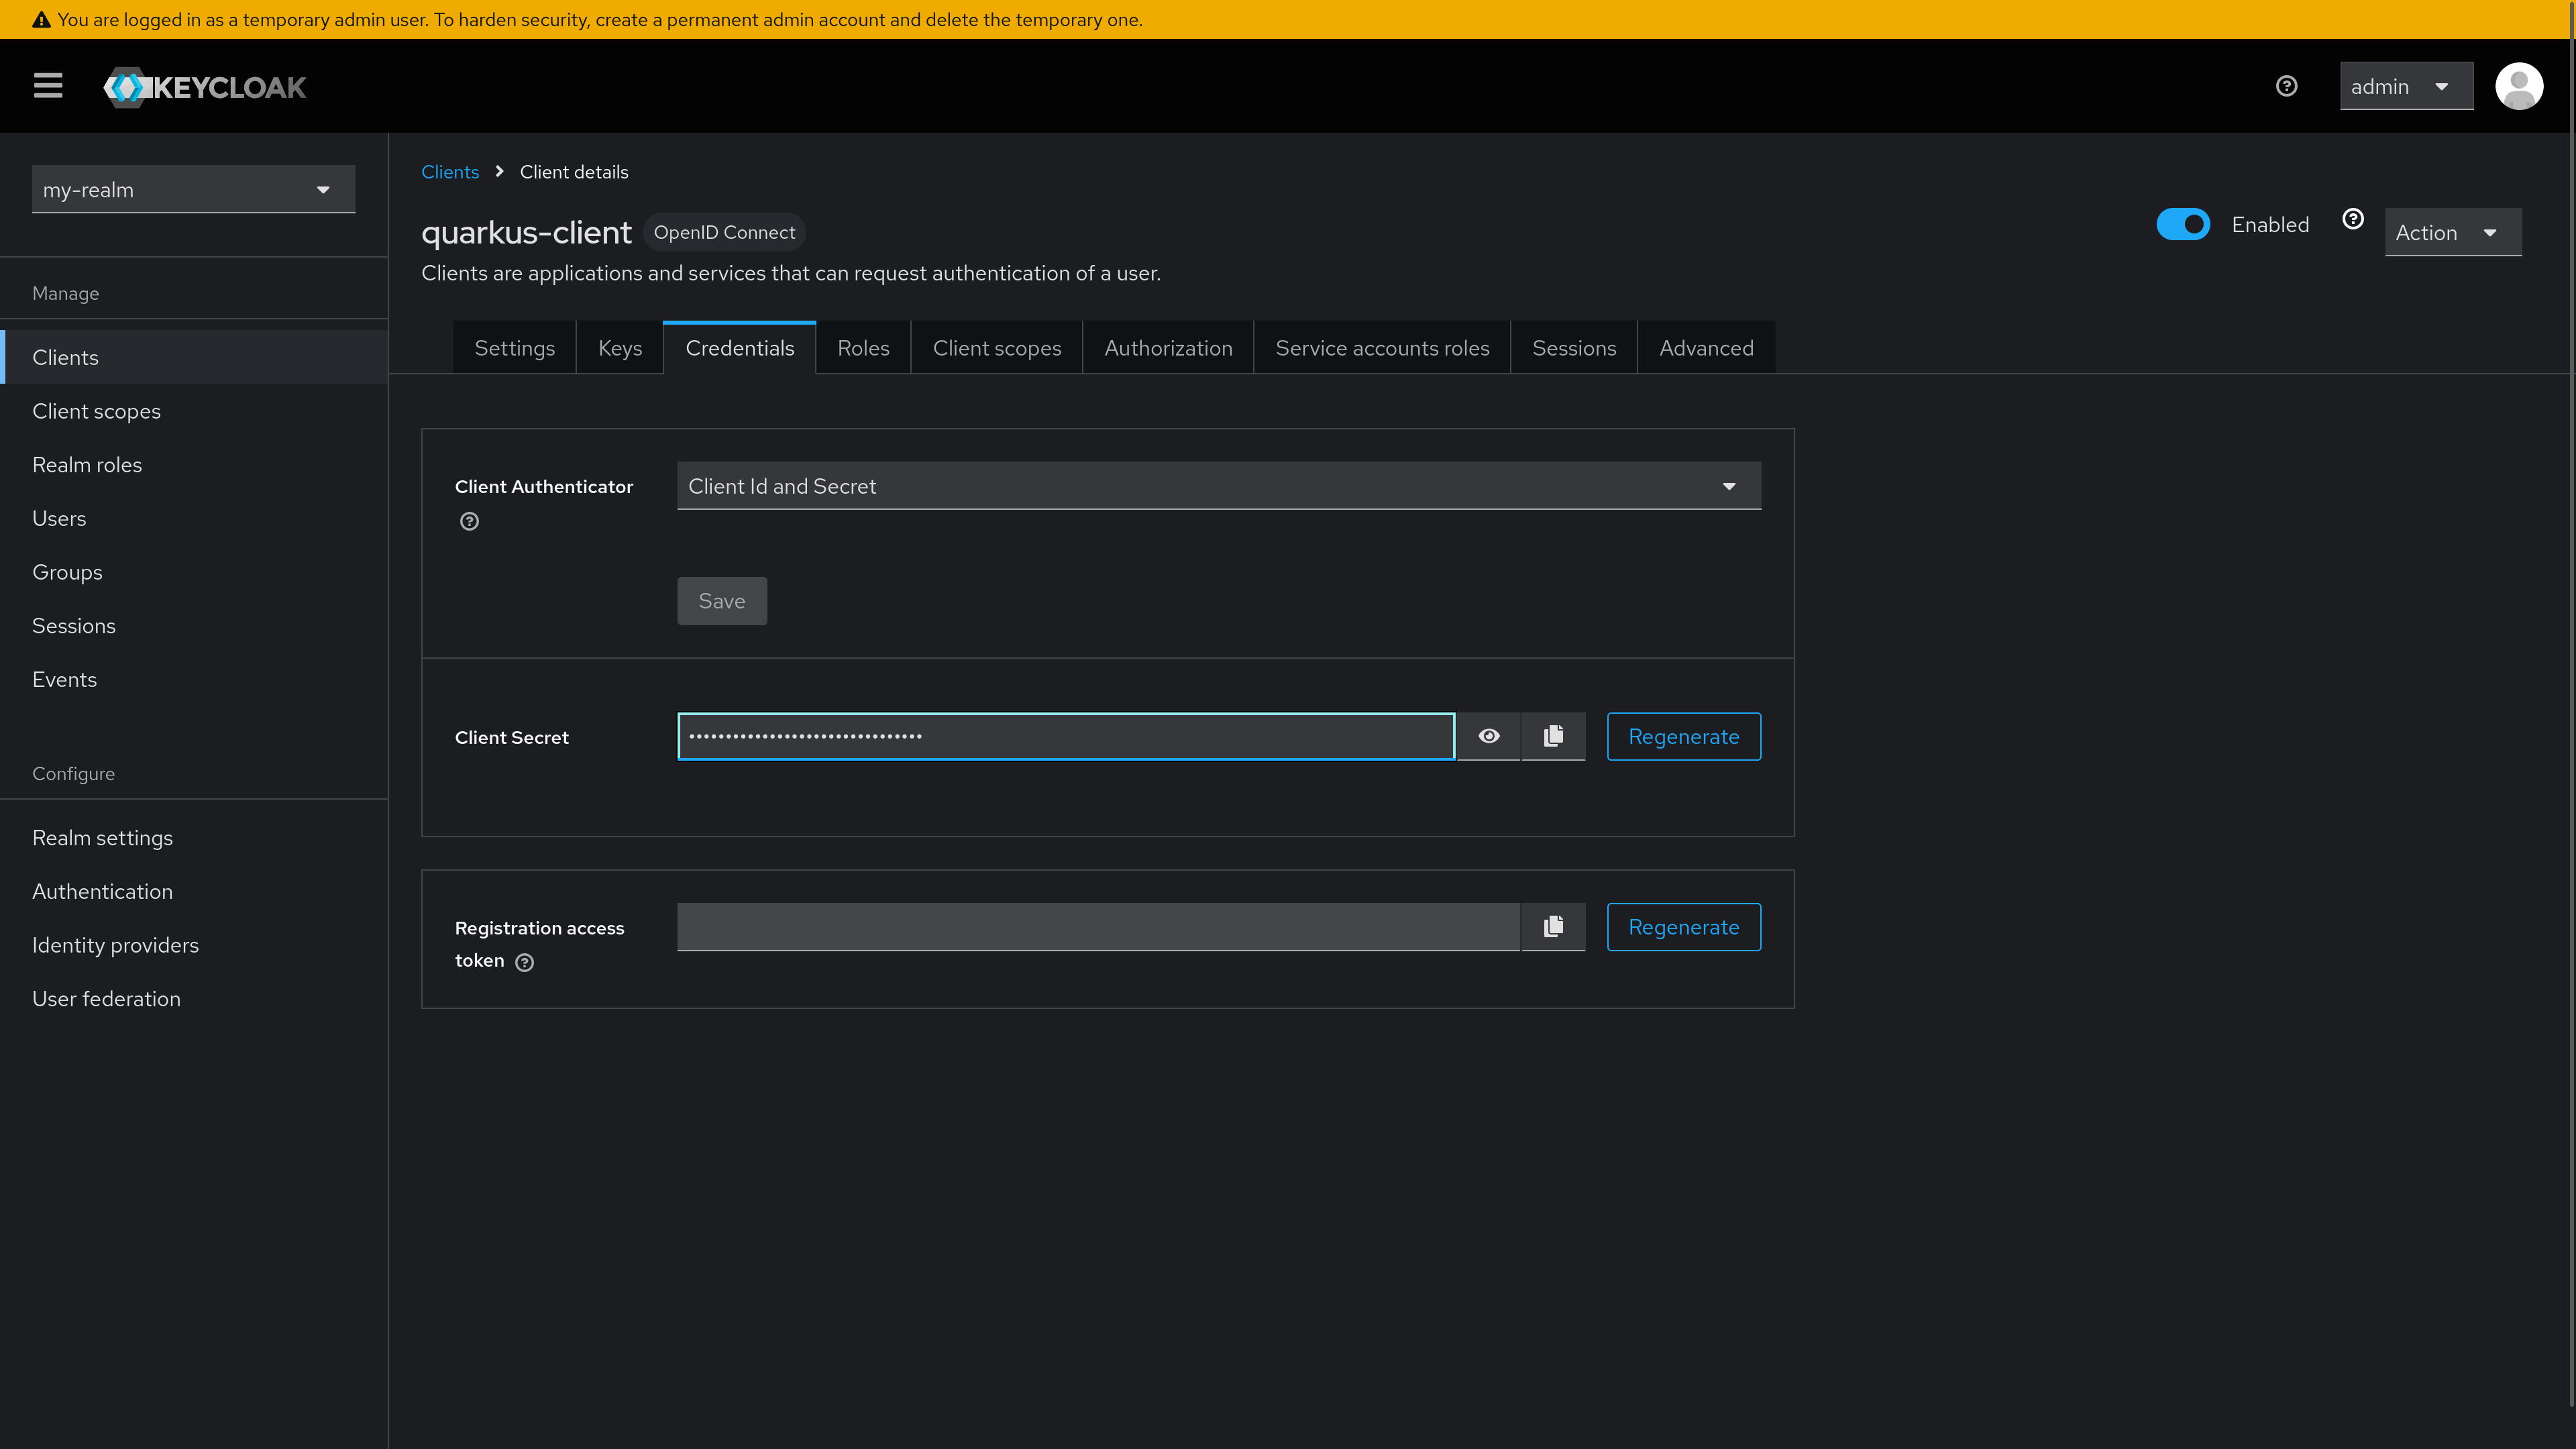Click the user avatar icon
The width and height of the screenshot is (2576, 1449).
click(2518, 86)
